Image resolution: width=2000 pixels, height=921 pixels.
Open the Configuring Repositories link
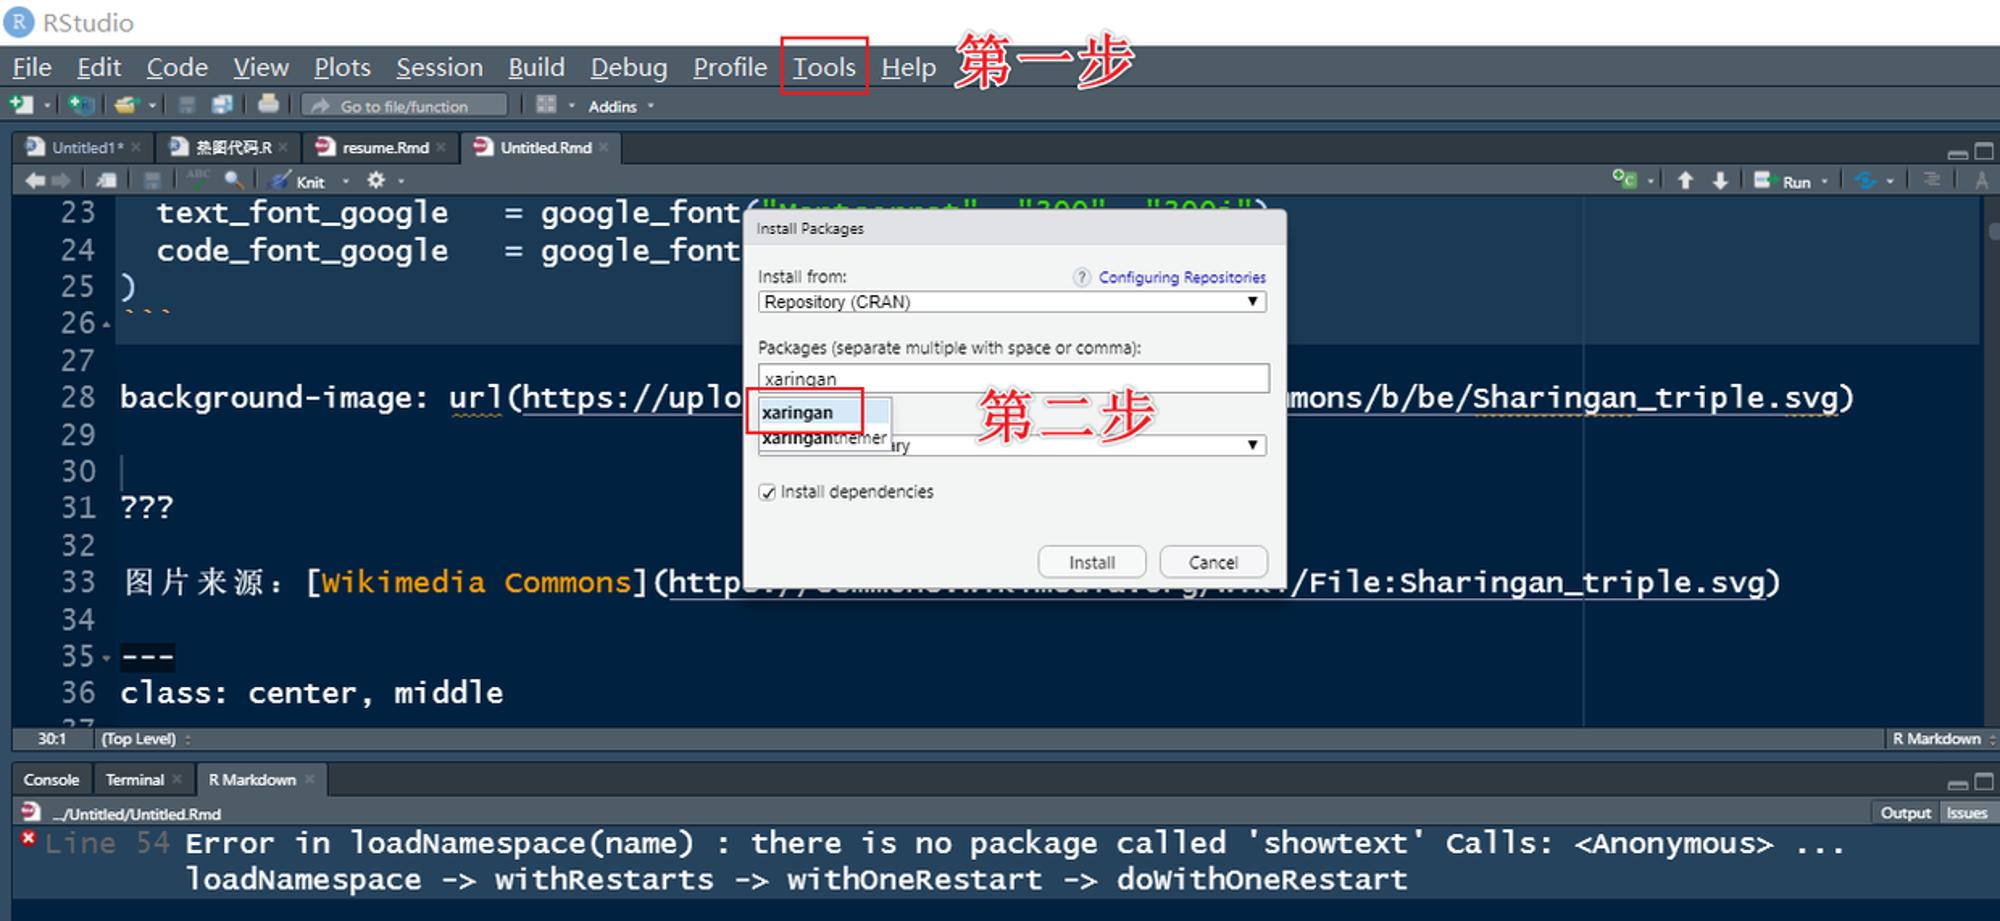(1182, 277)
